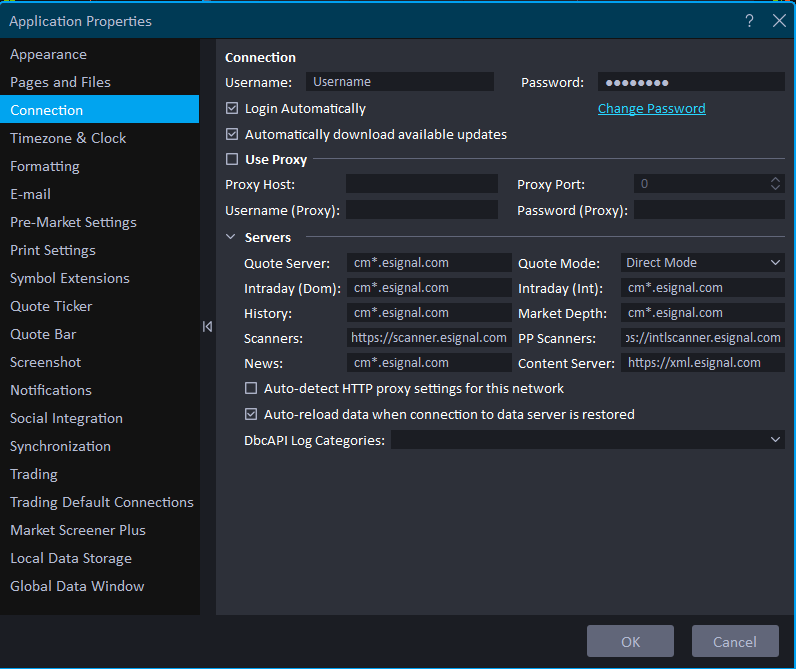Open Formatting settings
This screenshot has height=669, width=796.
100,166
